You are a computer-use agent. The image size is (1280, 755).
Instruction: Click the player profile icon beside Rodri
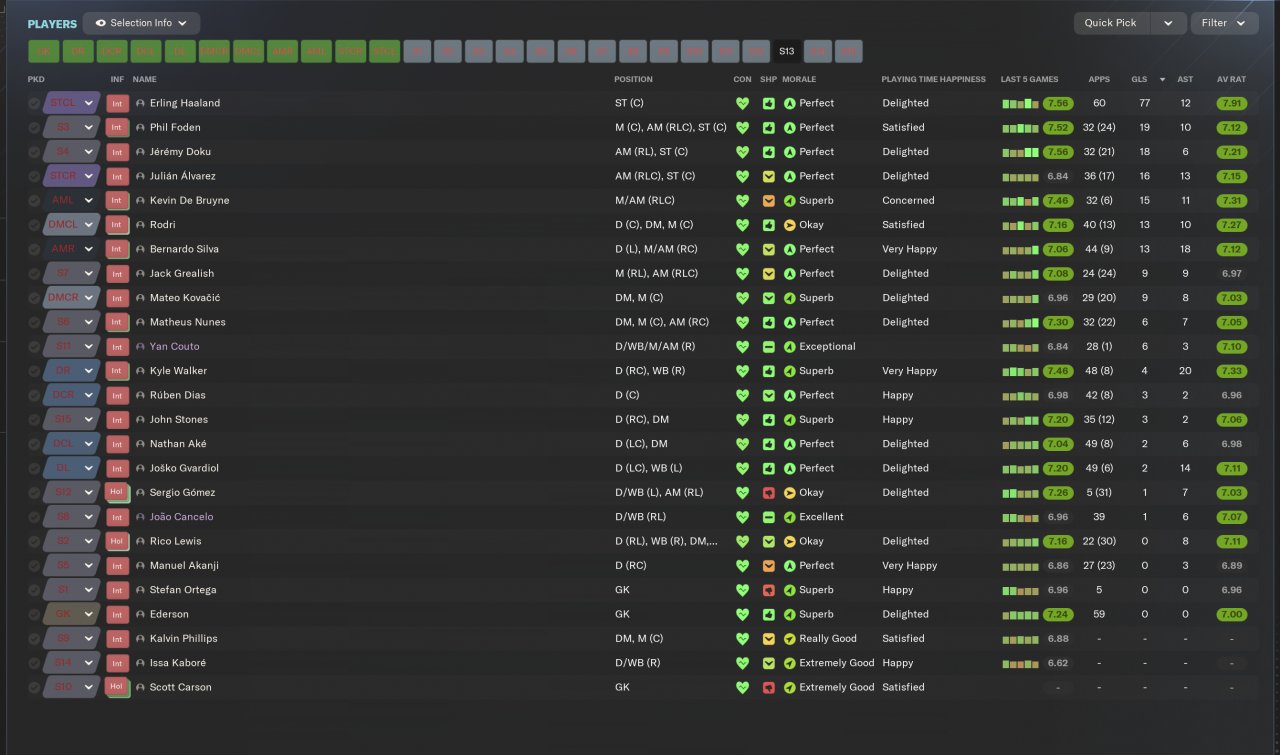[x=140, y=225]
